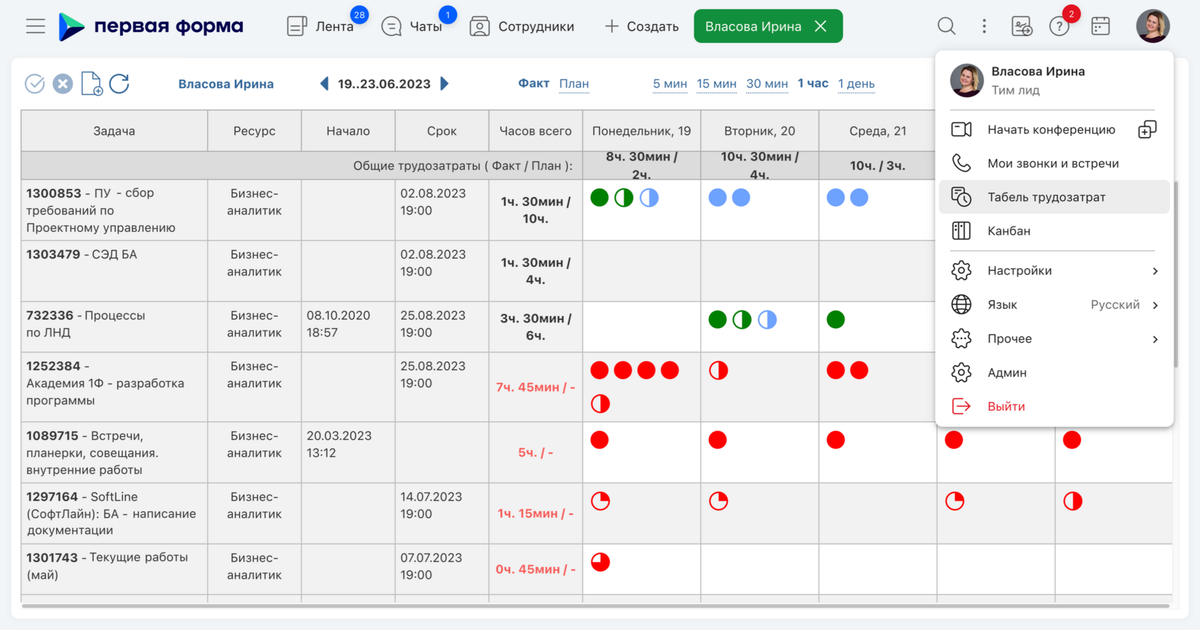This screenshot has height=630, width=1200.
Task: Open help icon with red badge
Action: [1060, 27]
